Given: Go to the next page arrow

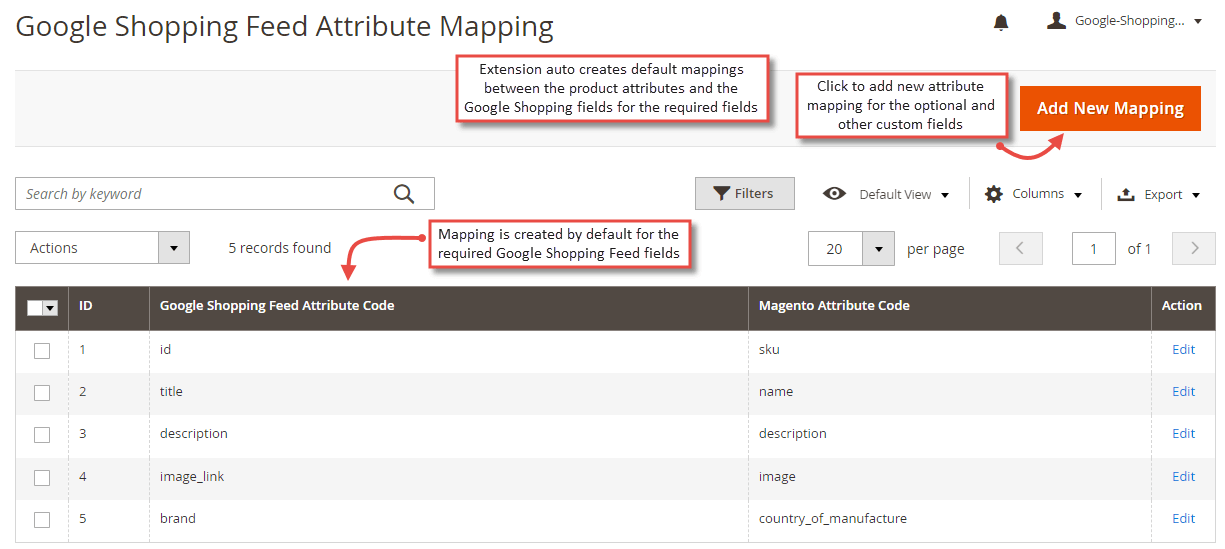Looking at the screenshot, I should point(1193,249).
